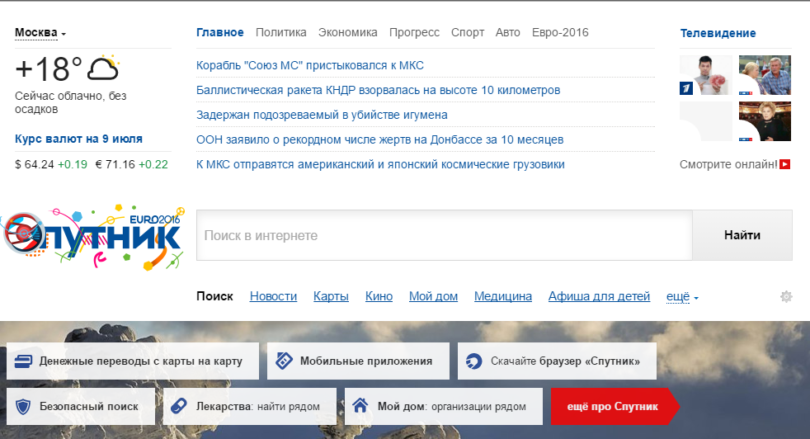810x439 pixels.
Task: Click the ещё про Спутник red button
Action: pyautogui.click(x=615, y=406)
